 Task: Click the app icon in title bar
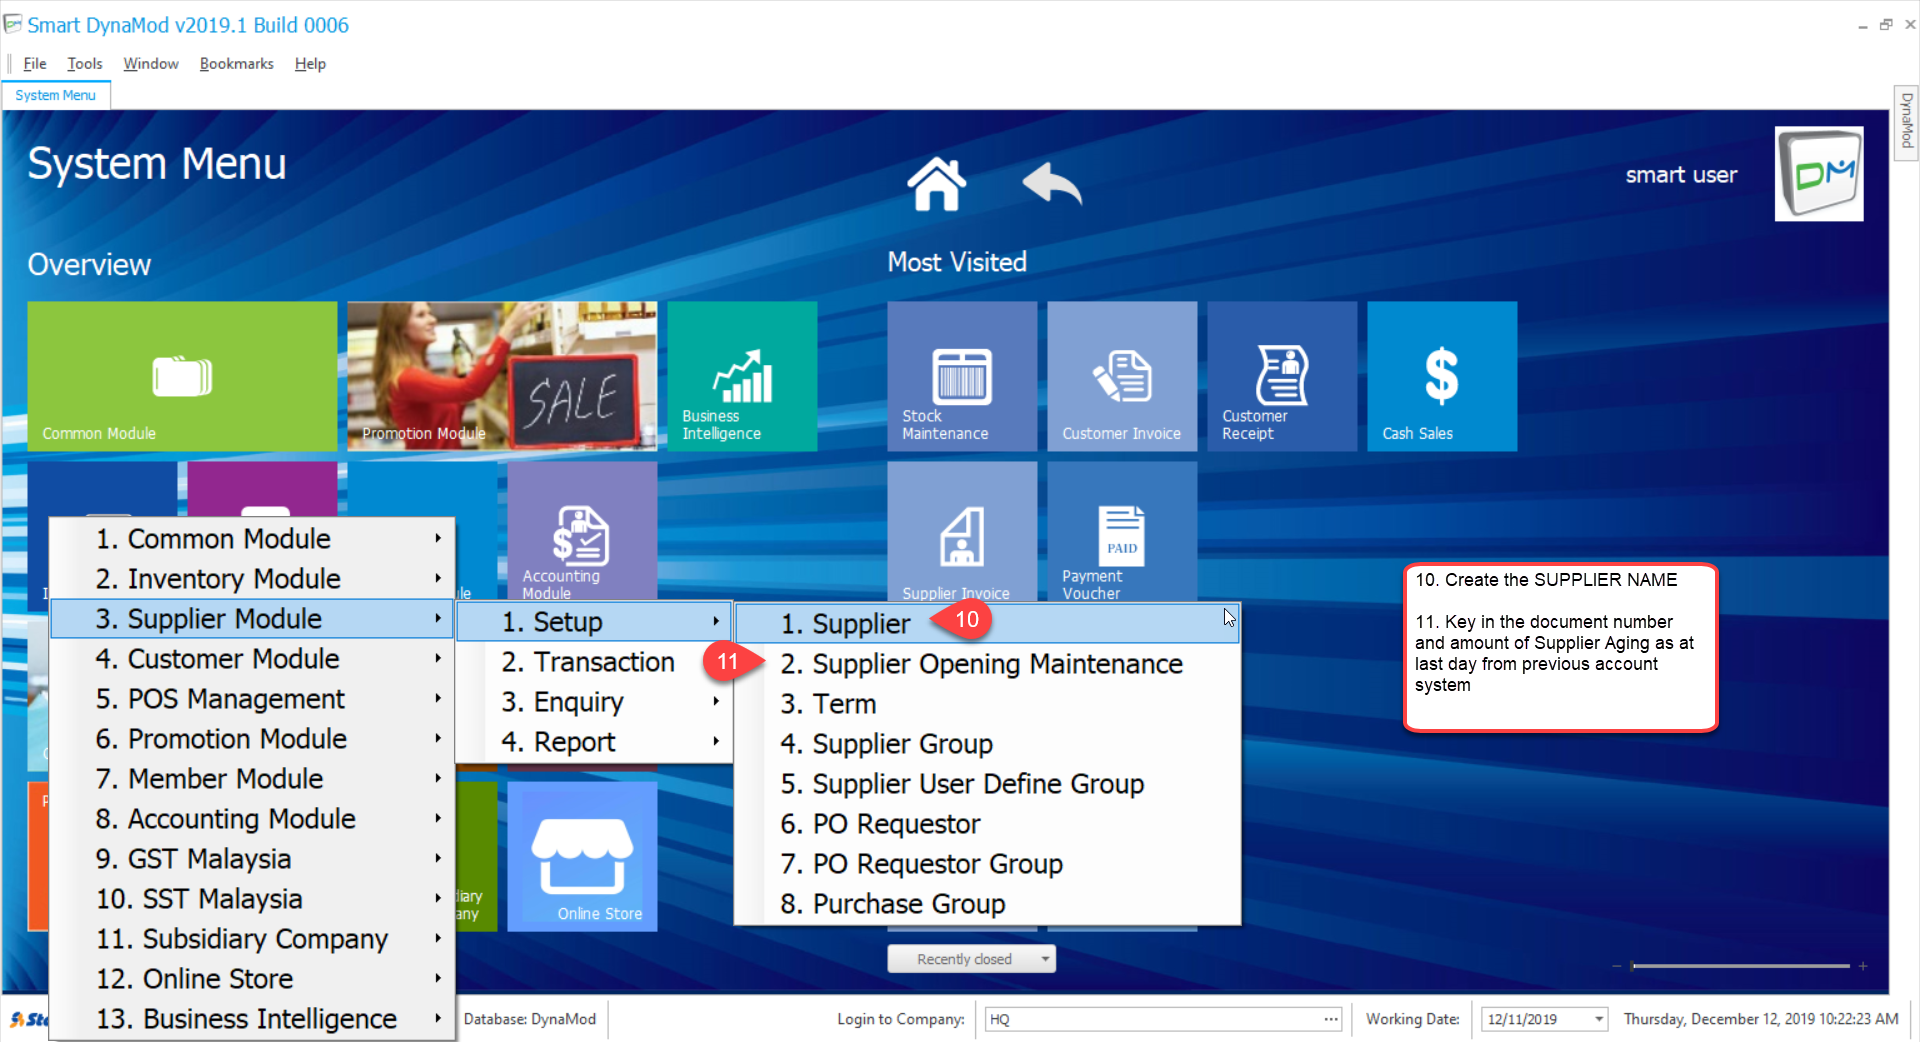(13, 24)
